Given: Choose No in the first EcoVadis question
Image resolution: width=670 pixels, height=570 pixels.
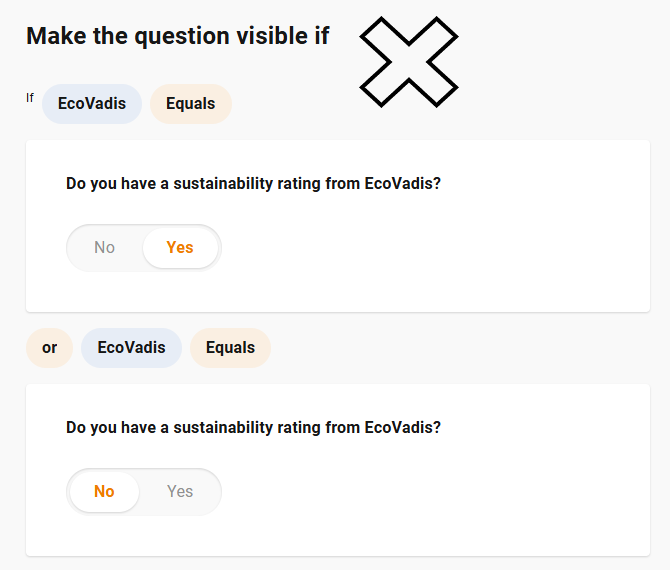Looking at the screenshot, I should point(105,247).
